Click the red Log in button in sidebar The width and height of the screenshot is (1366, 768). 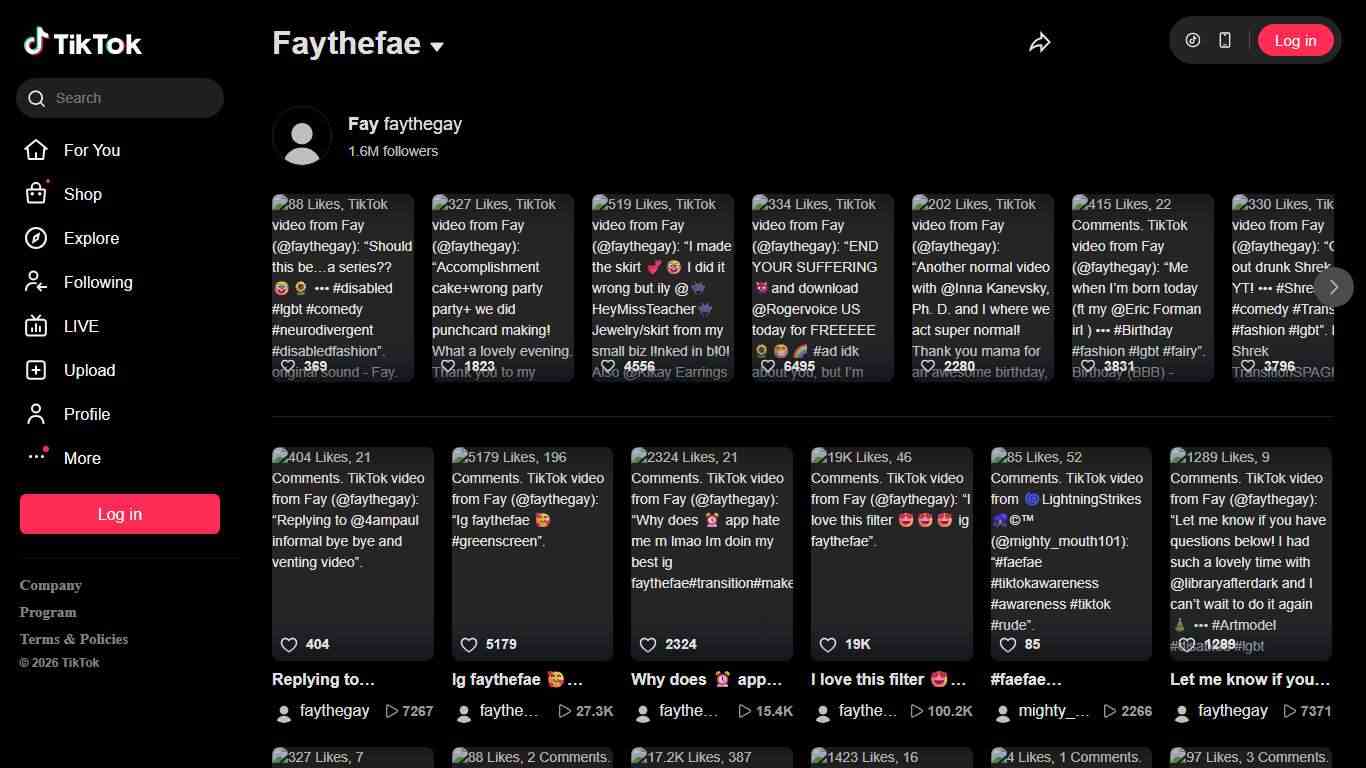120,514
